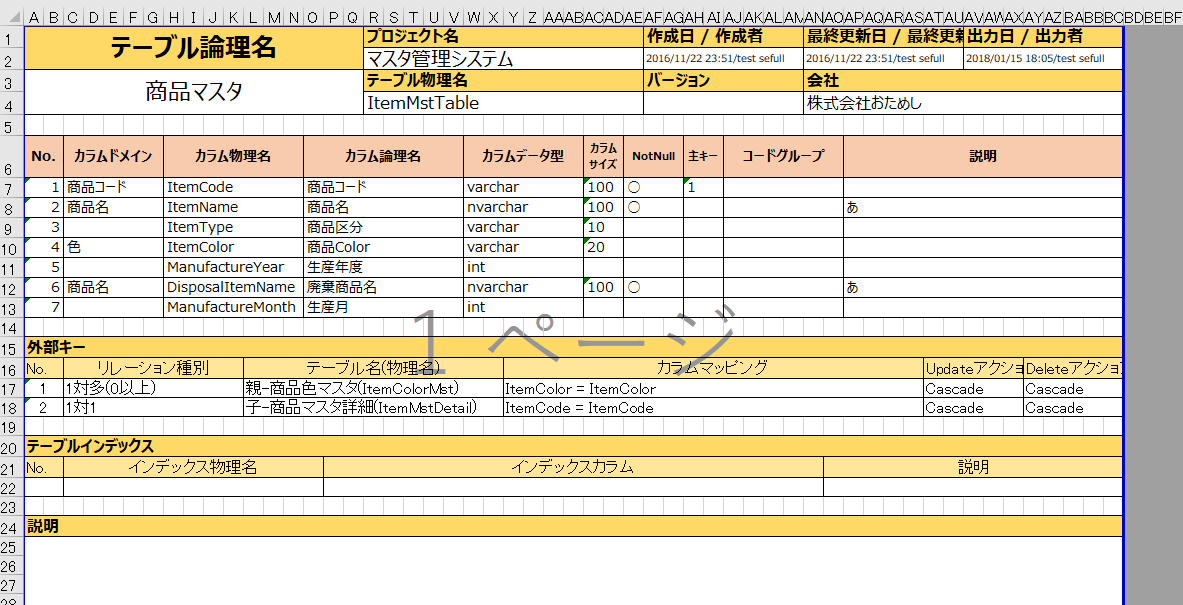Click column header A
The image size is (1183, 605).
(x=33, y=17)
